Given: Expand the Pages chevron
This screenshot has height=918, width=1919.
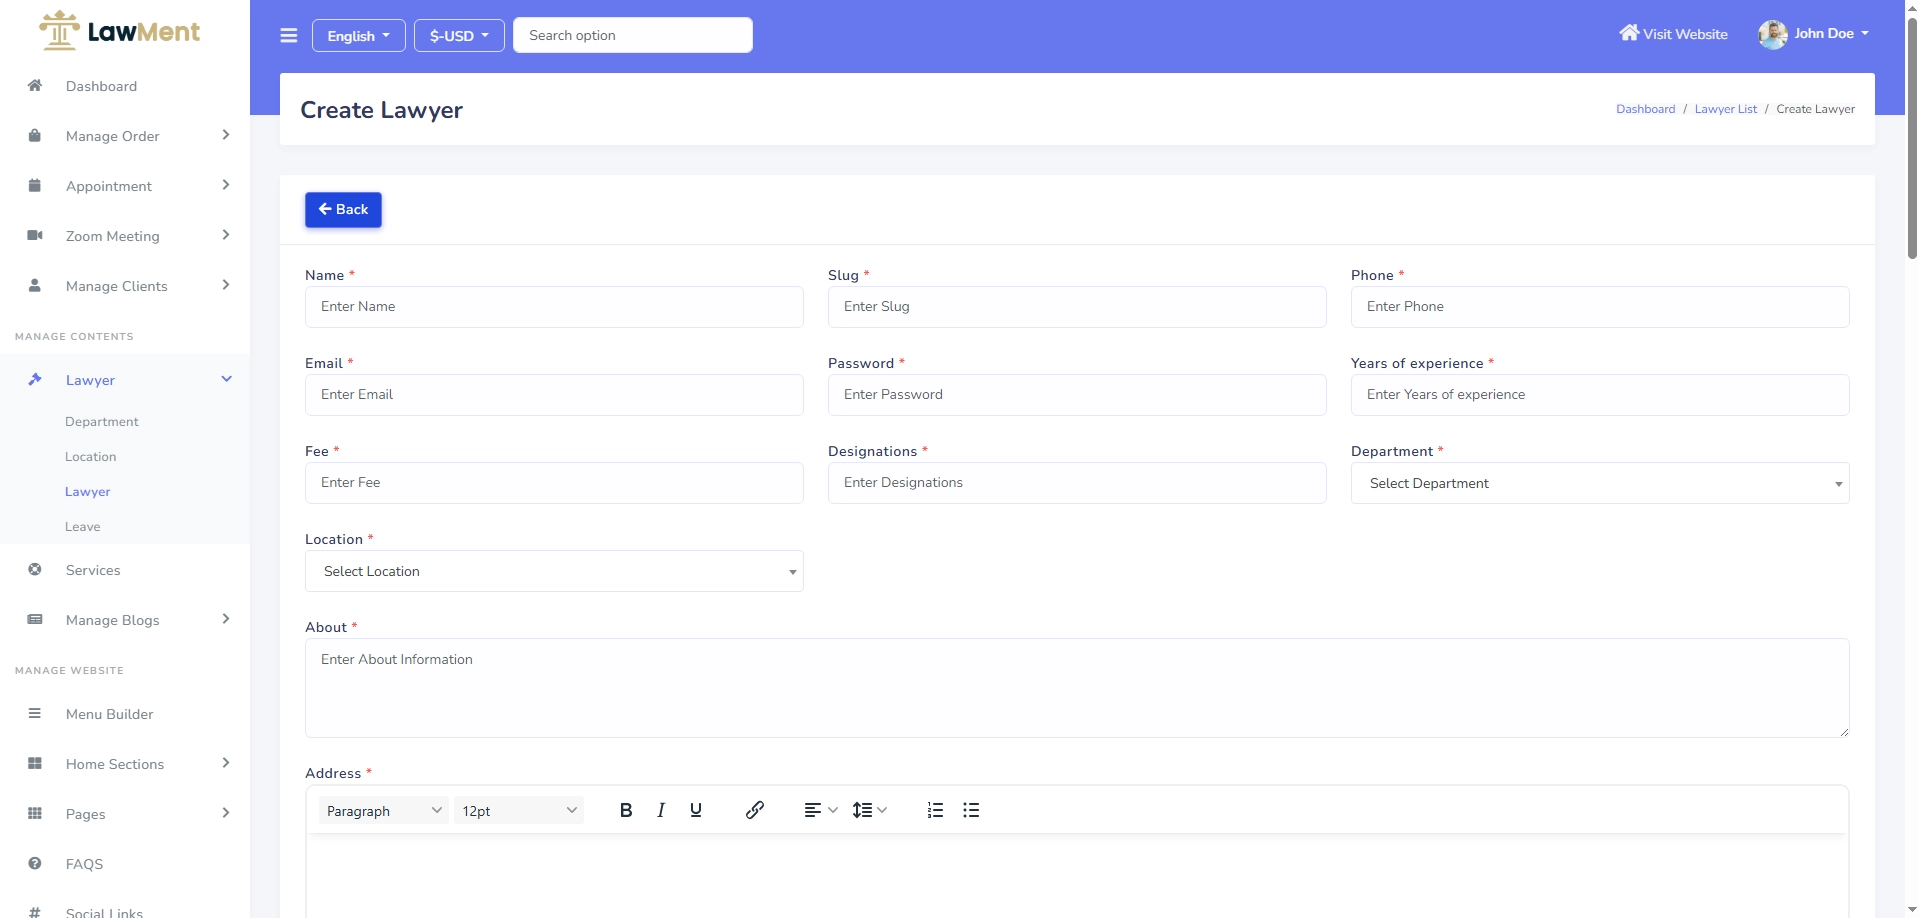Looking at the screenshot, I should pyautogui.click(x=226, y=813).
